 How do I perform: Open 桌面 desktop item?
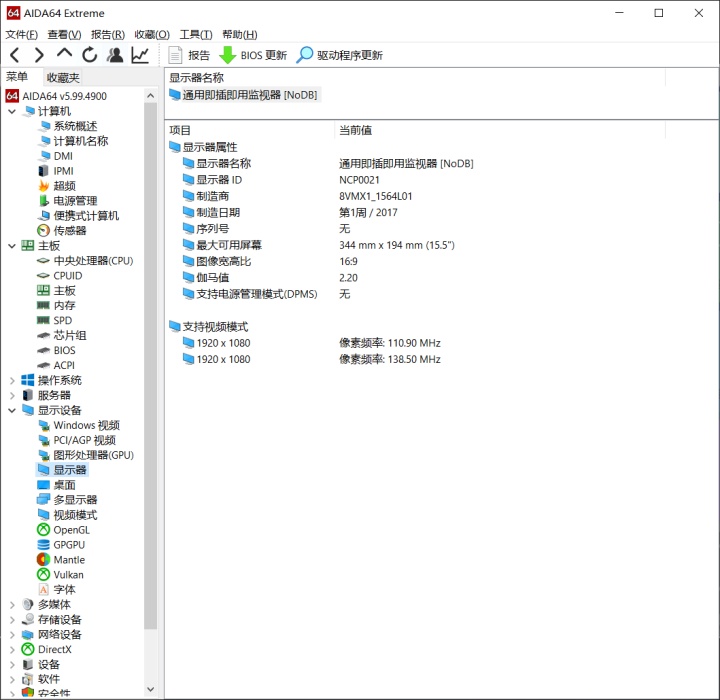[56, 485]
